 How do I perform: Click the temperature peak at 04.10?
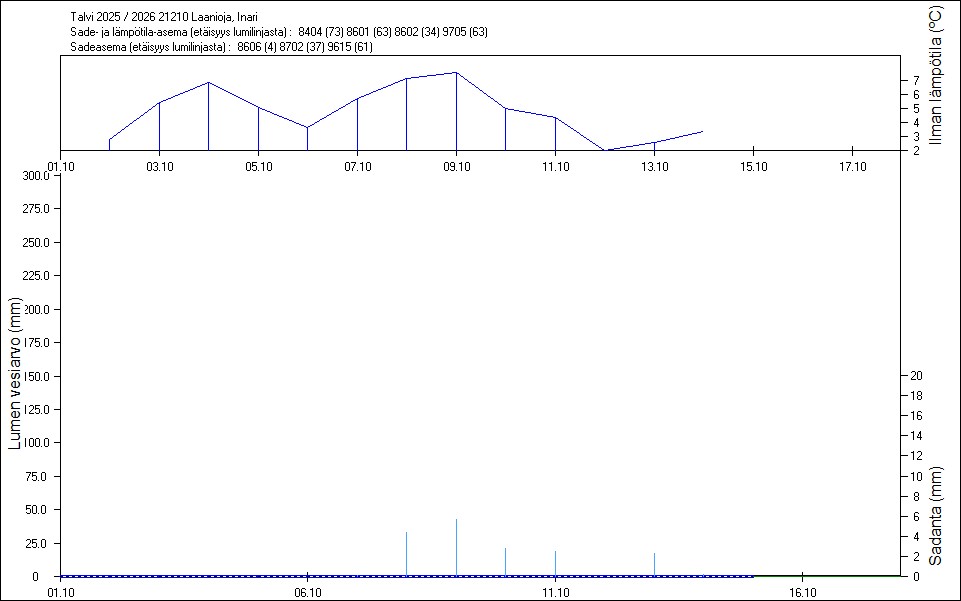coord(208,82)
